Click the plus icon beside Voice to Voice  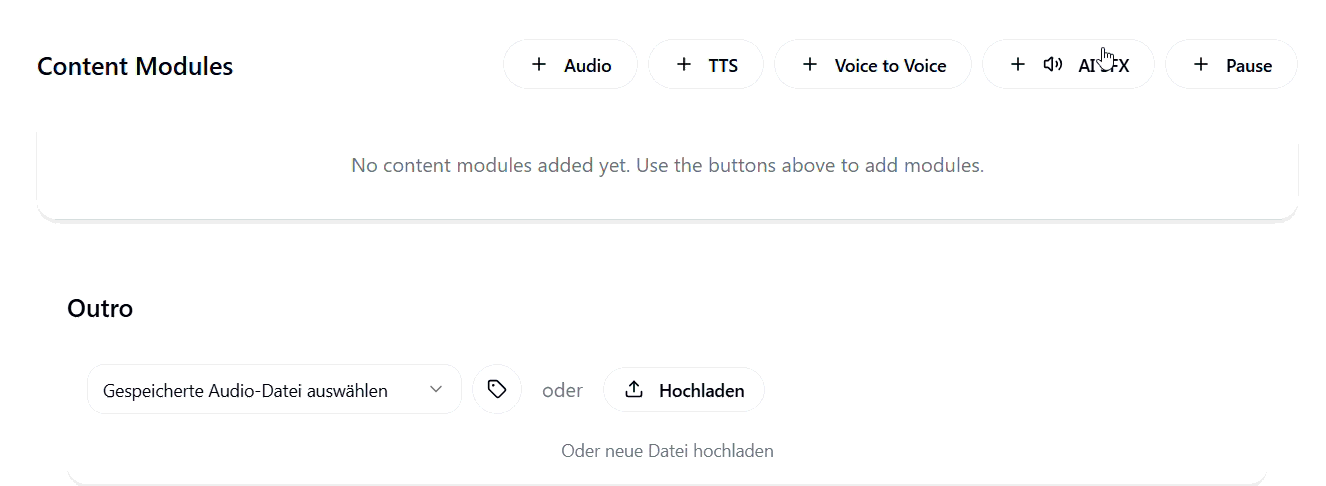click(x=810, y=65)
